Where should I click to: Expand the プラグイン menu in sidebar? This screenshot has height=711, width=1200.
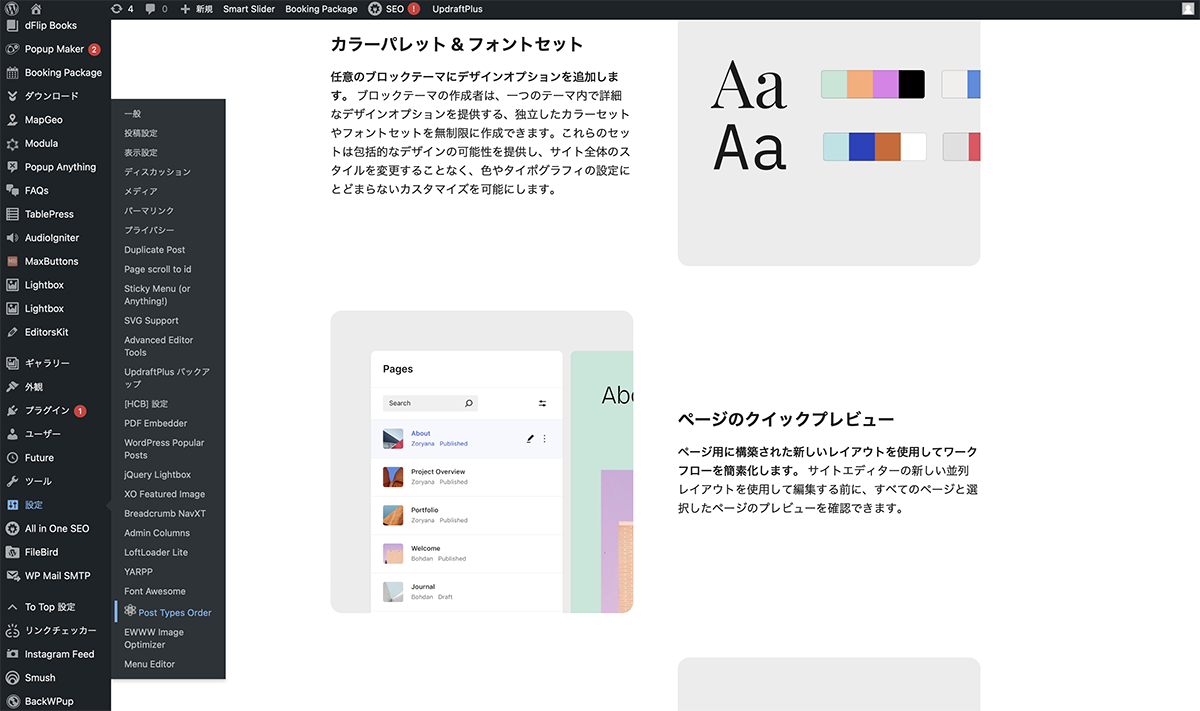47,411
